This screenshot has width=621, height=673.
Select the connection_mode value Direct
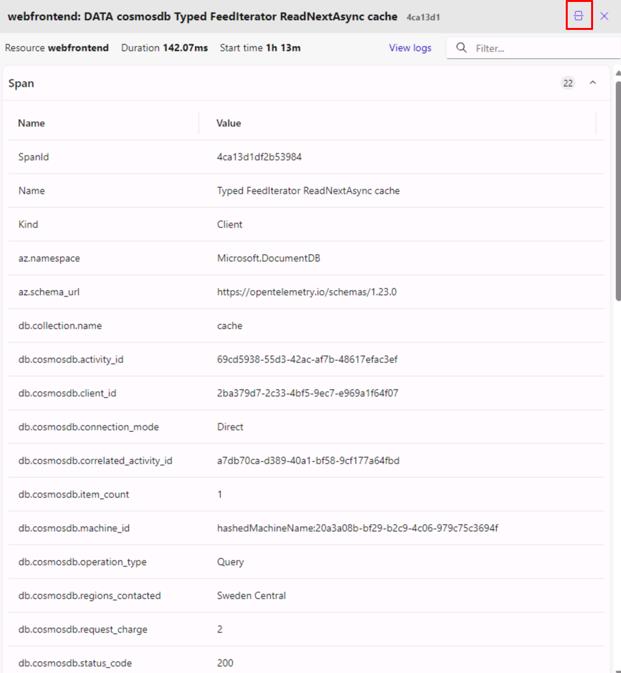230,427
